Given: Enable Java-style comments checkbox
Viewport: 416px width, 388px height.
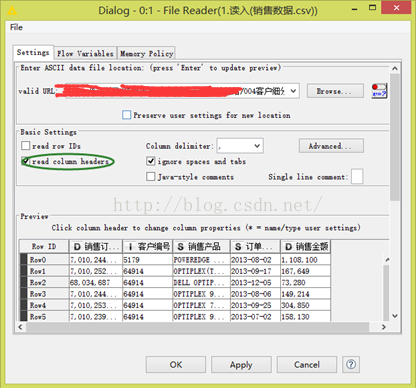Looking at the screenshot, I should (x=151, y=176).
